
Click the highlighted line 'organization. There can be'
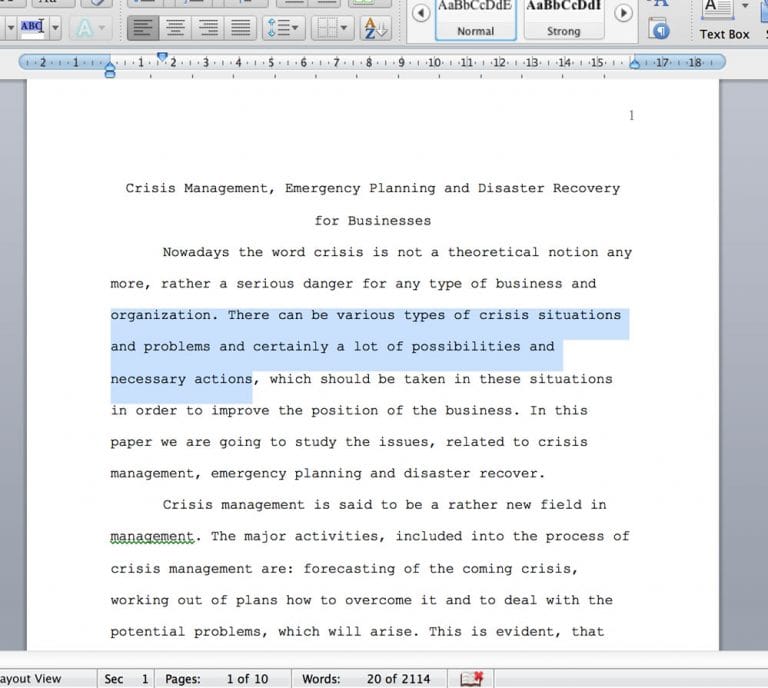(366, 315)
